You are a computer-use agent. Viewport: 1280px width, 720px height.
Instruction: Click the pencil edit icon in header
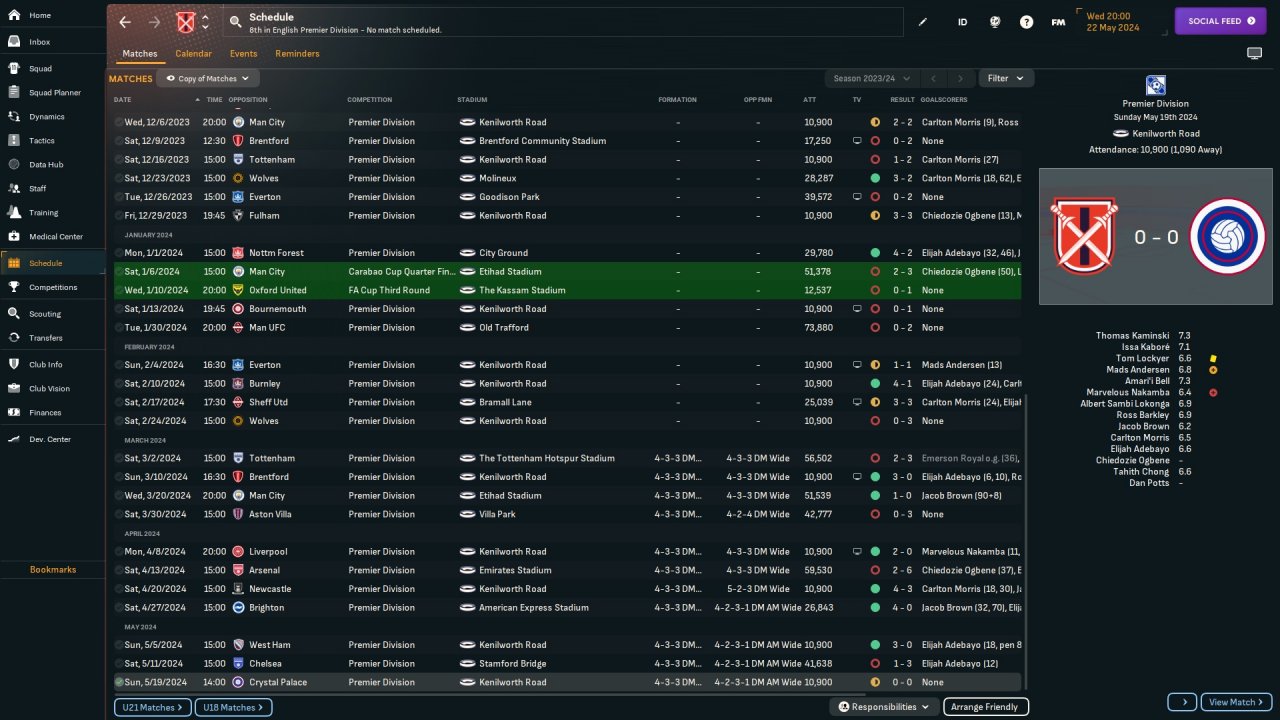[x=923, y=22]
